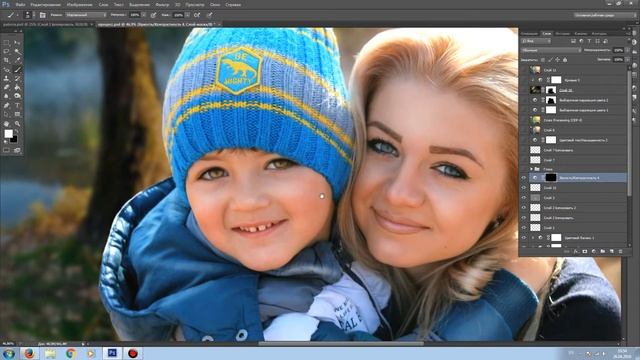Open Google Chrome from the taskbar
640x360 pixels.
click(71, 353)
